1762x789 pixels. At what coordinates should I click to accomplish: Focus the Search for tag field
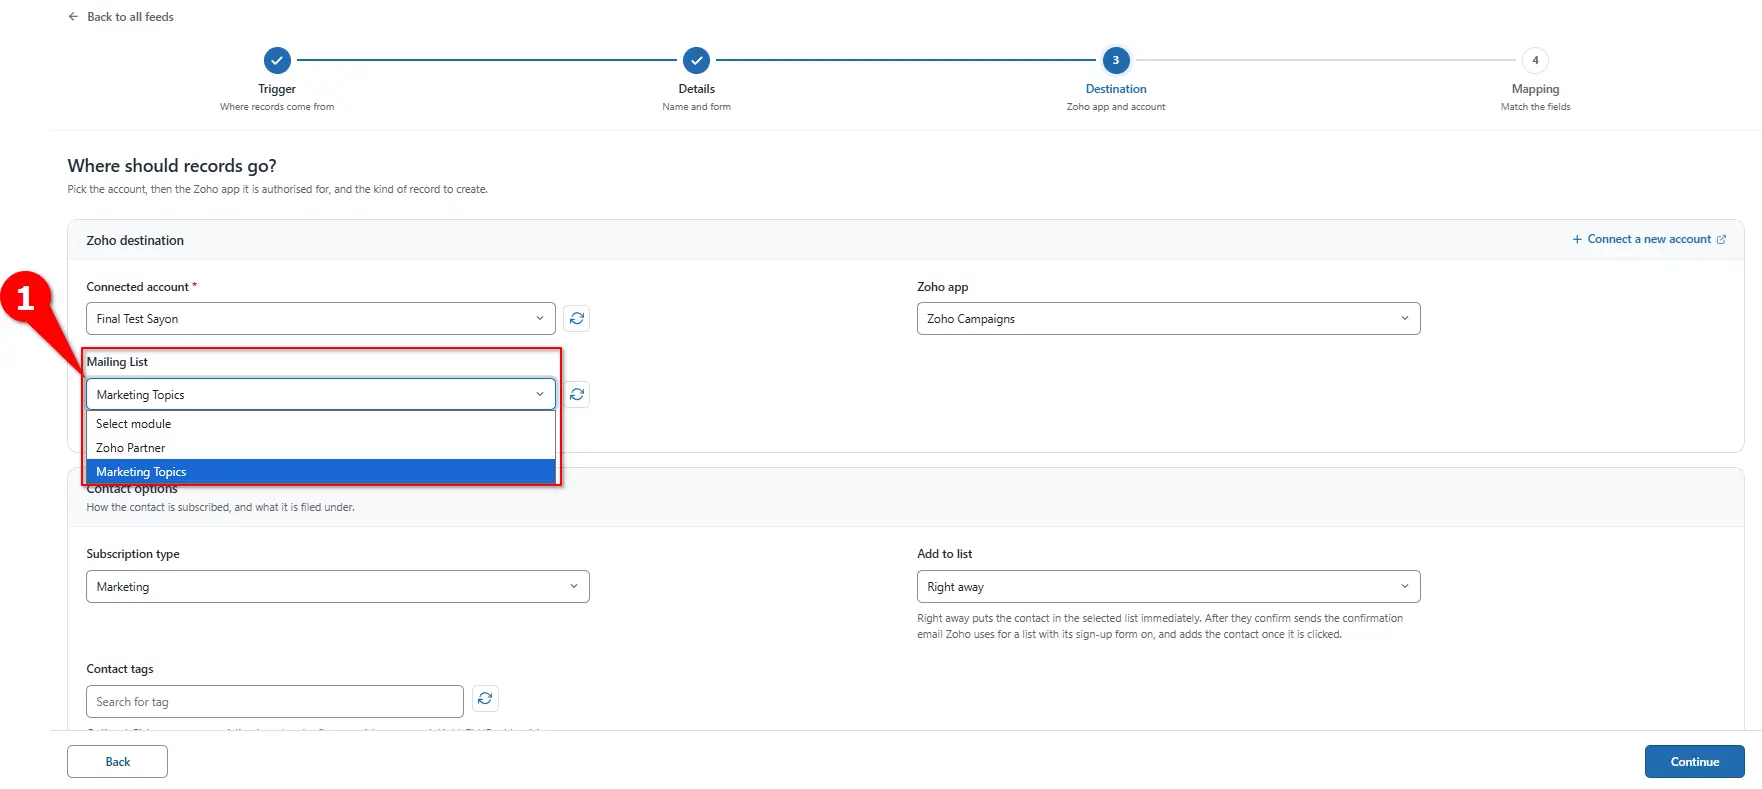(x=275, y=702)
